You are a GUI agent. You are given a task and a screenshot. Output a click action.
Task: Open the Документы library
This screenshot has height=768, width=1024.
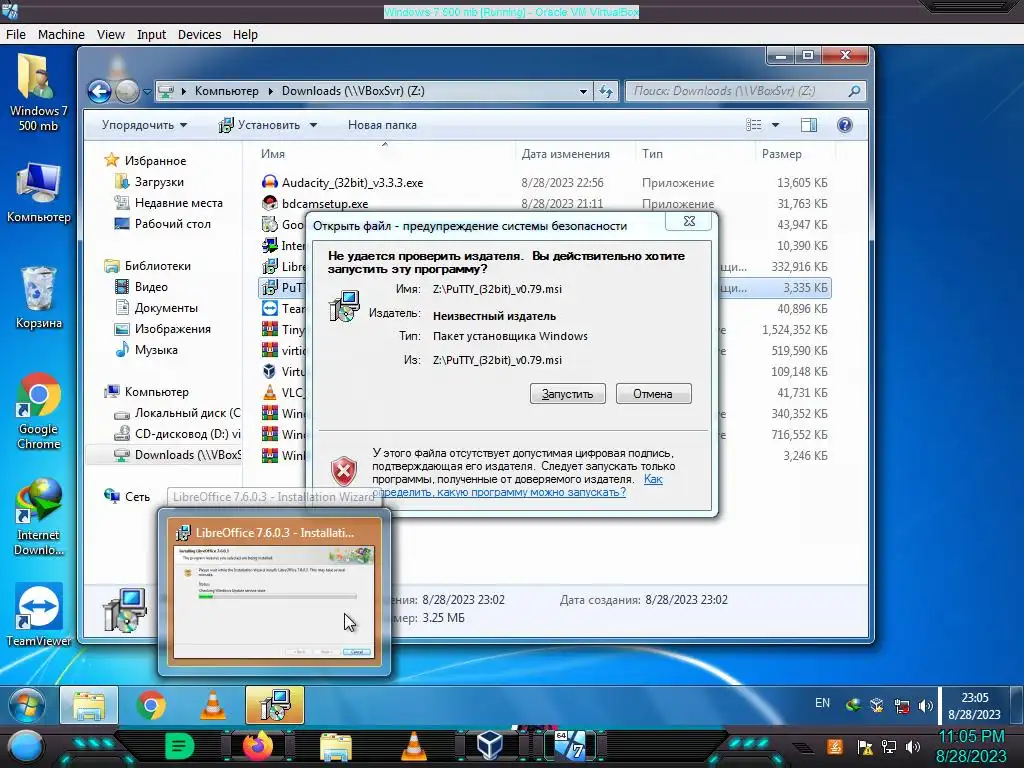click(x=166, y=308)
